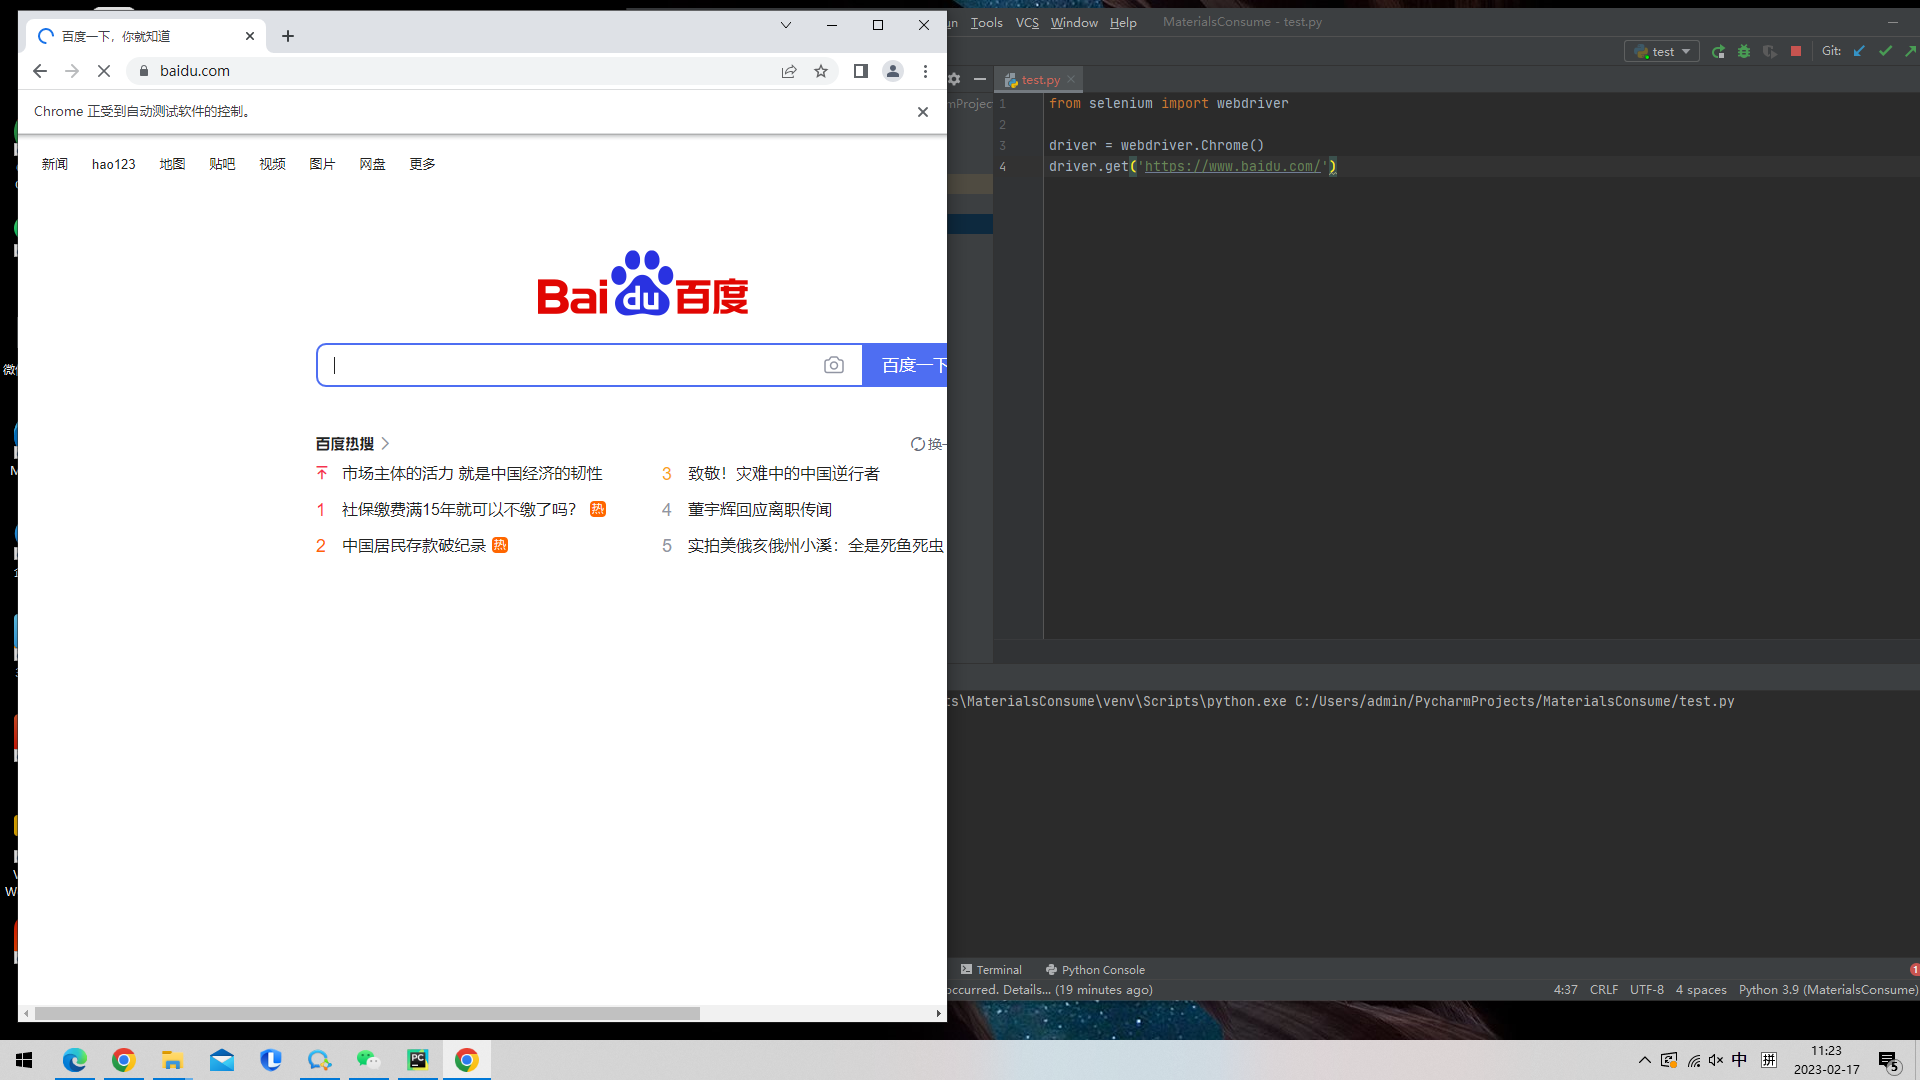Stop the running script with the red square

(1796, 51)
